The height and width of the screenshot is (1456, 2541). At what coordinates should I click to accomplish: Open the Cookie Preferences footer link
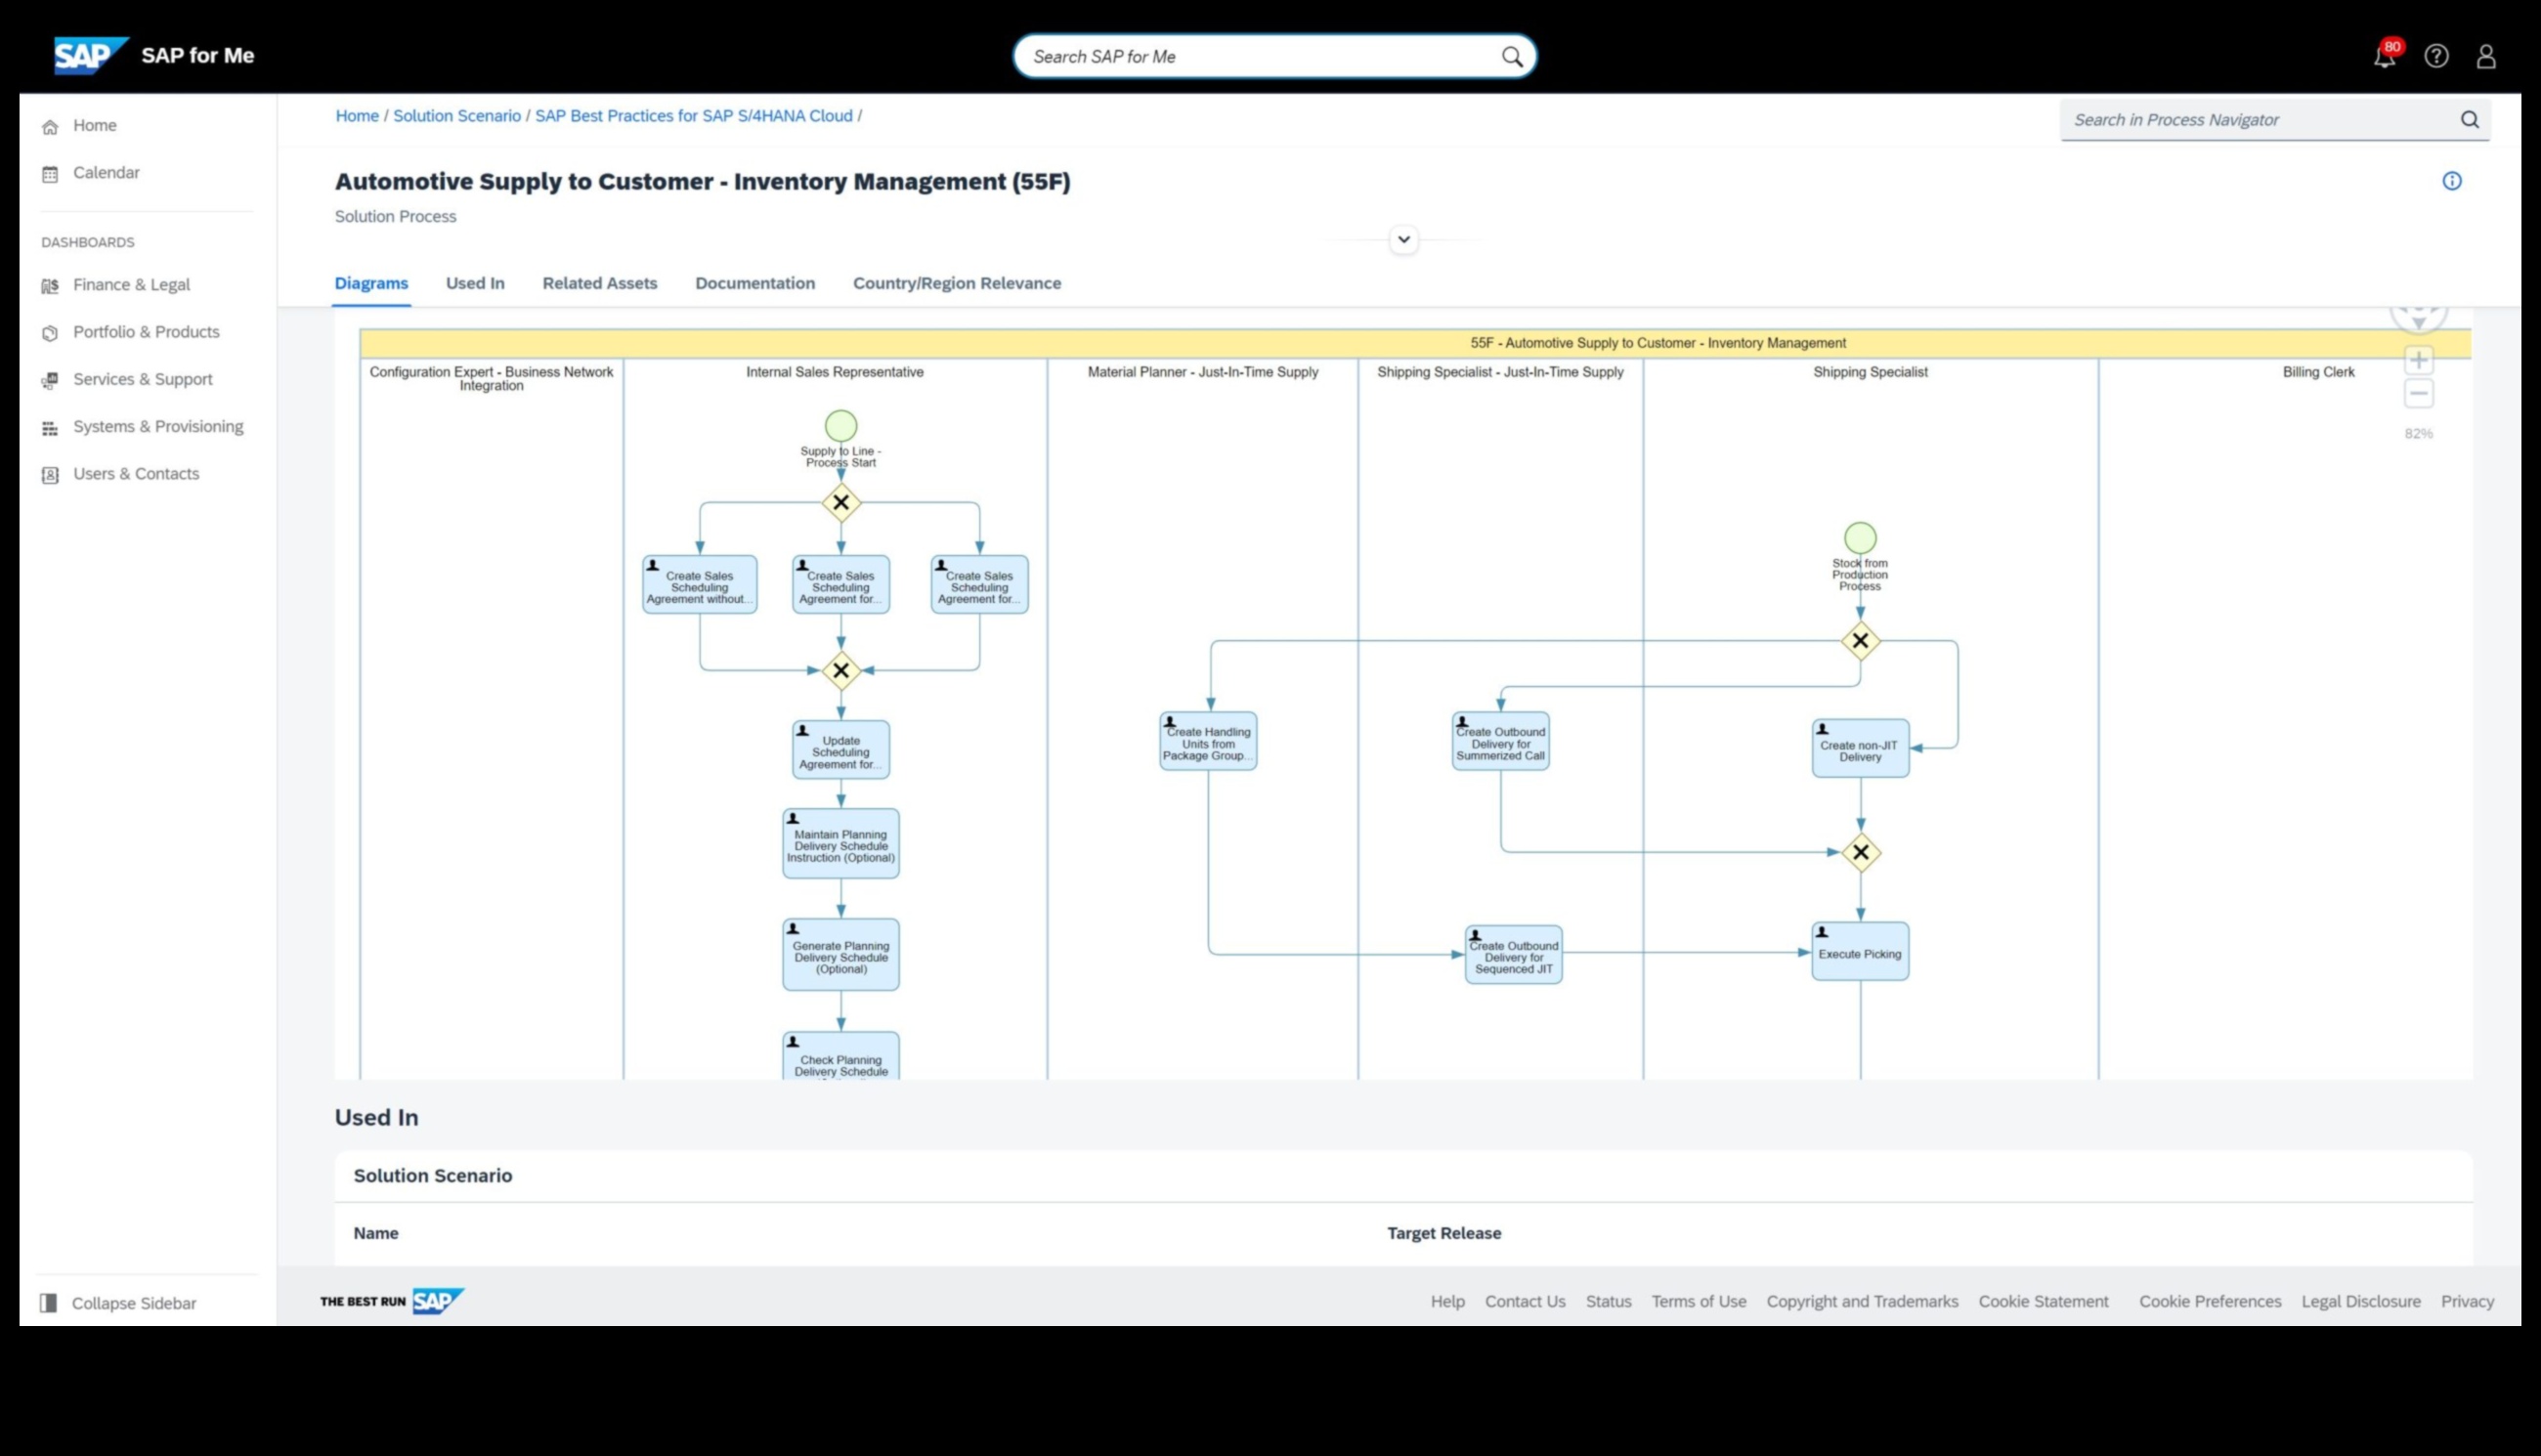[x=2210, y=1301]
